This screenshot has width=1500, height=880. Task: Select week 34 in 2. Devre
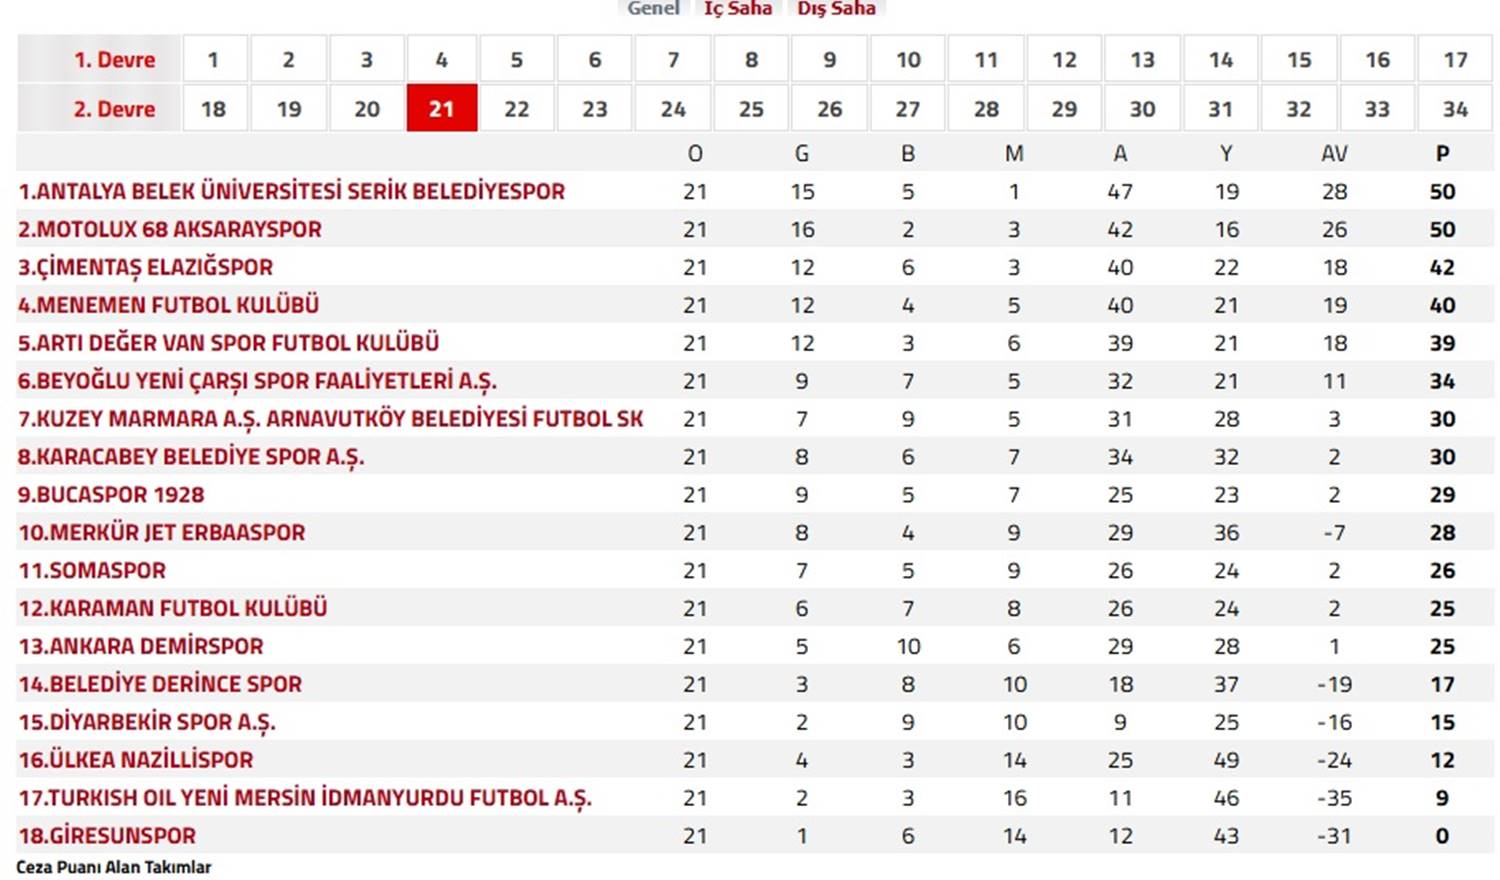(1455, 108)
